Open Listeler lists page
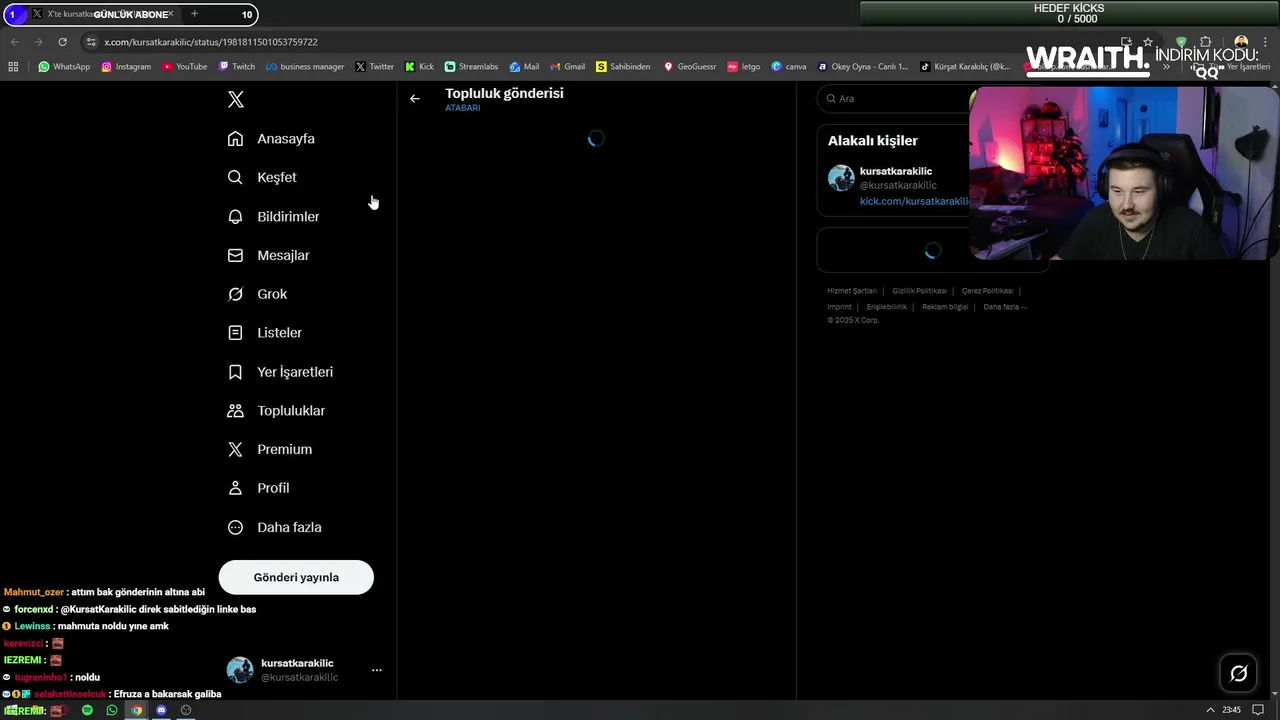 pos(264,333)
